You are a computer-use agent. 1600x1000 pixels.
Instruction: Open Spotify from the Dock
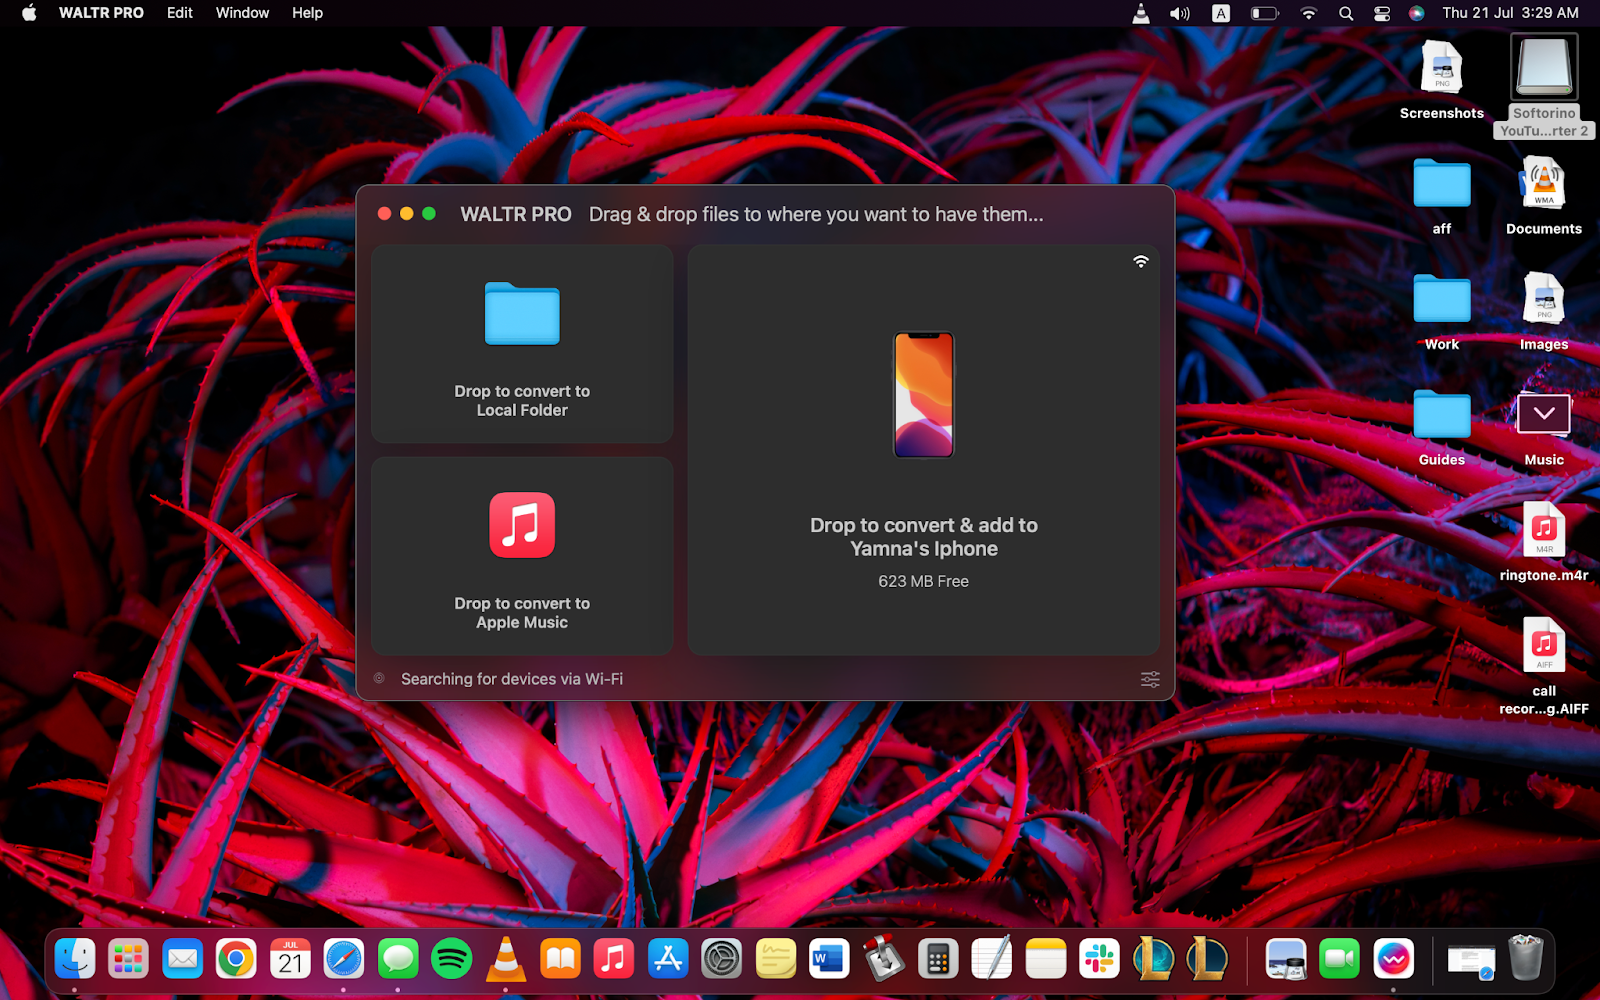(451, 960)
